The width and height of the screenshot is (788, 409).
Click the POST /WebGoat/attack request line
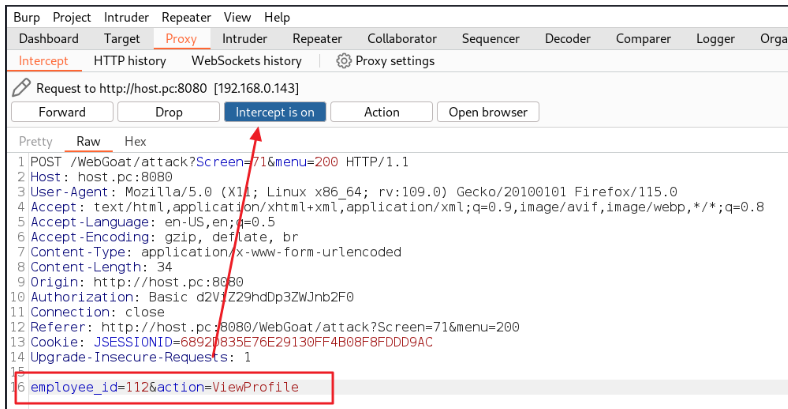(219, 162)
